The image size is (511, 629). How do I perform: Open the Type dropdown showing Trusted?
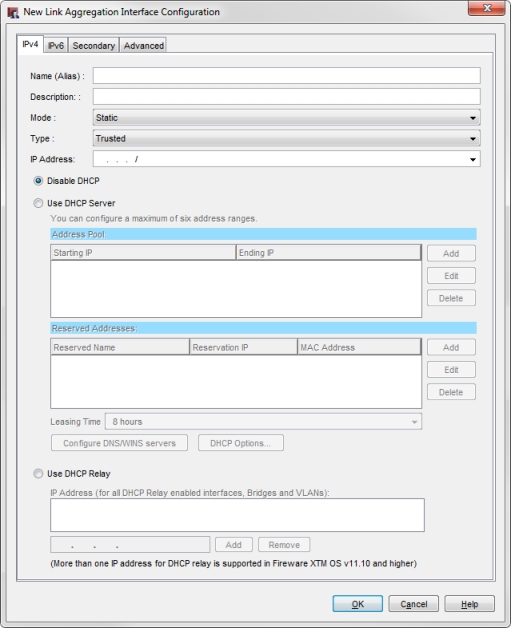(286, 138)
